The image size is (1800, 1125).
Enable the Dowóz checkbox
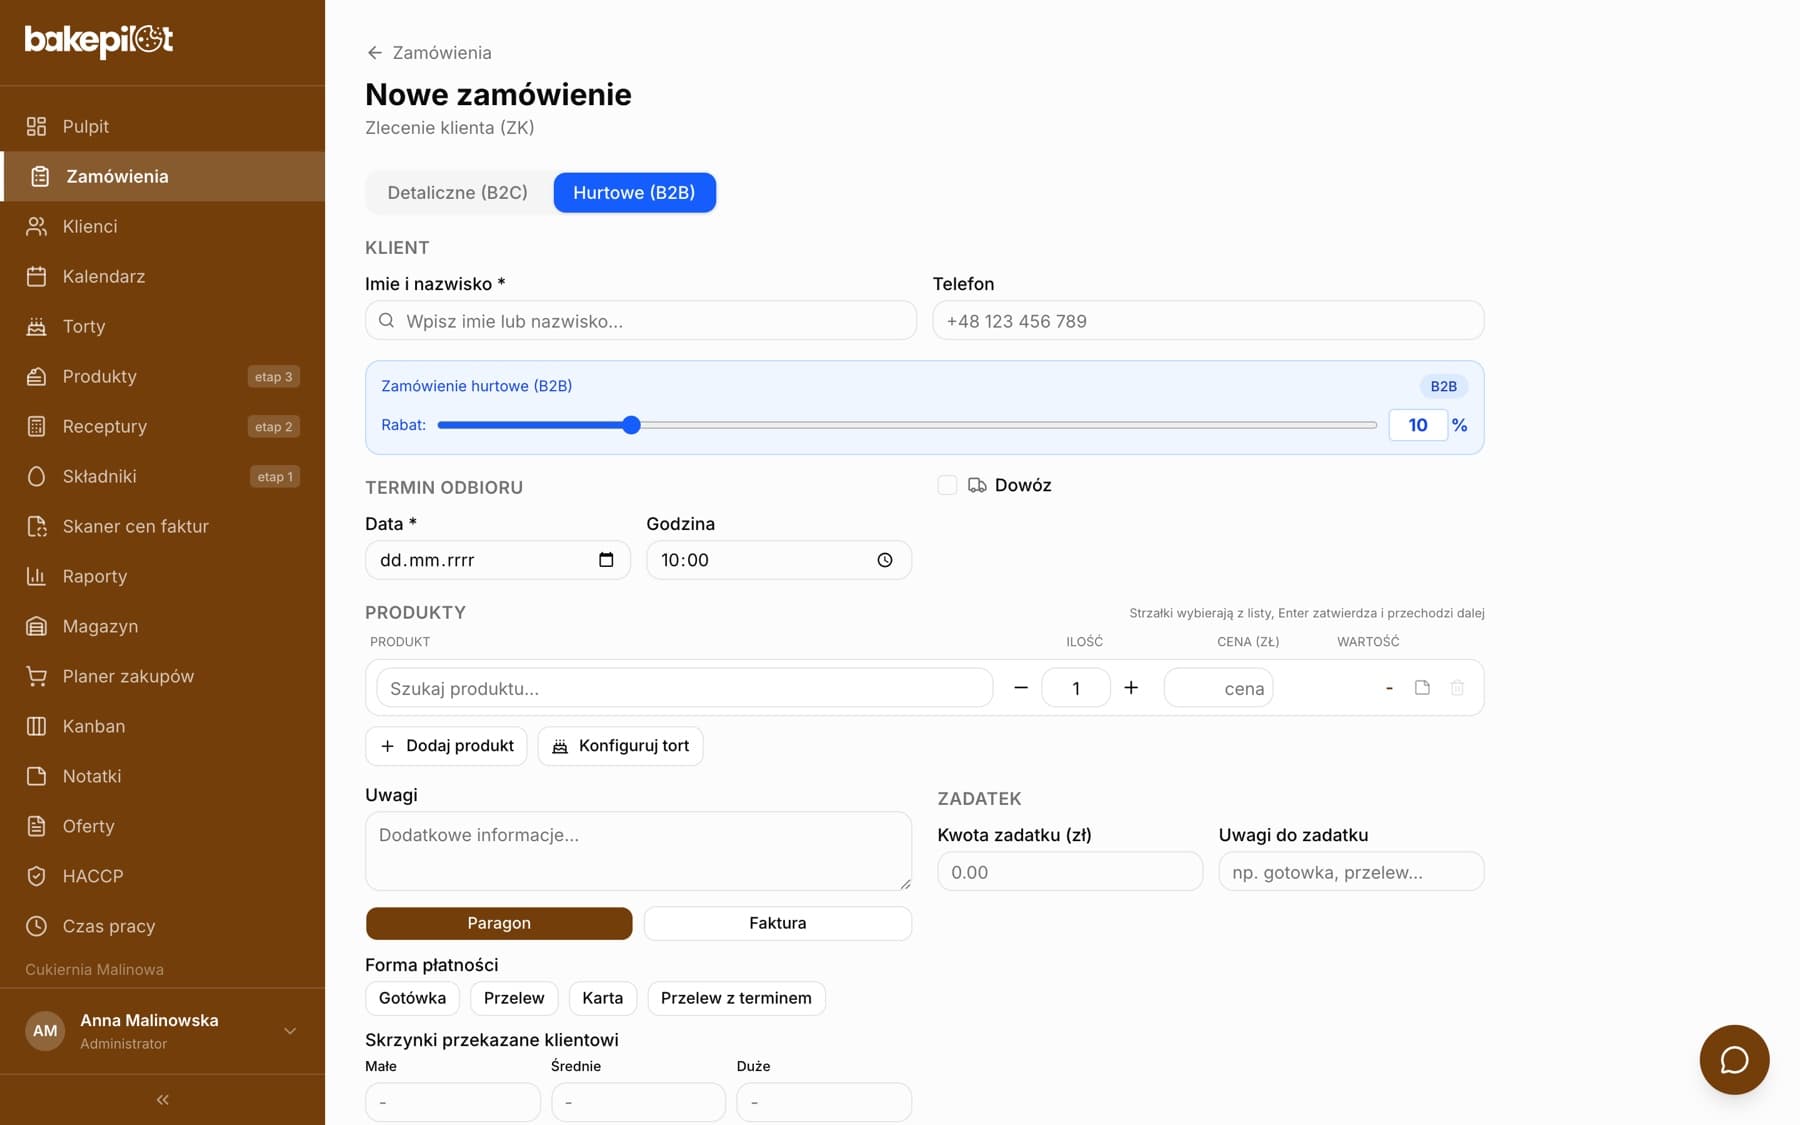point(947,485)
